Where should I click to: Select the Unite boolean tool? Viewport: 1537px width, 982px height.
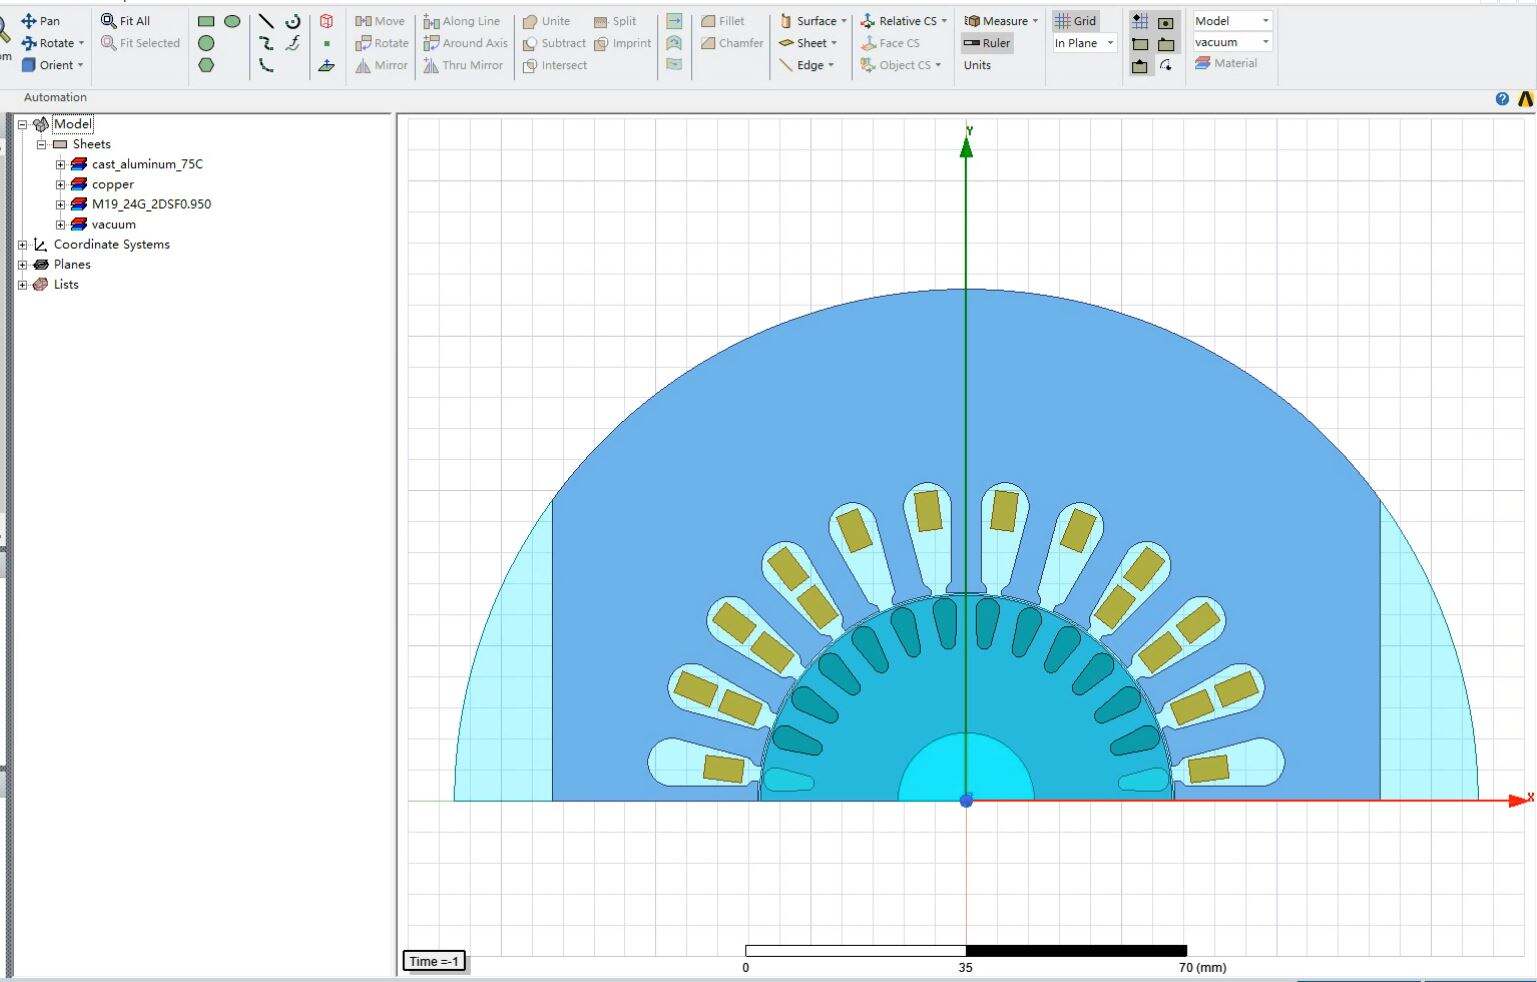pos(548,20)
